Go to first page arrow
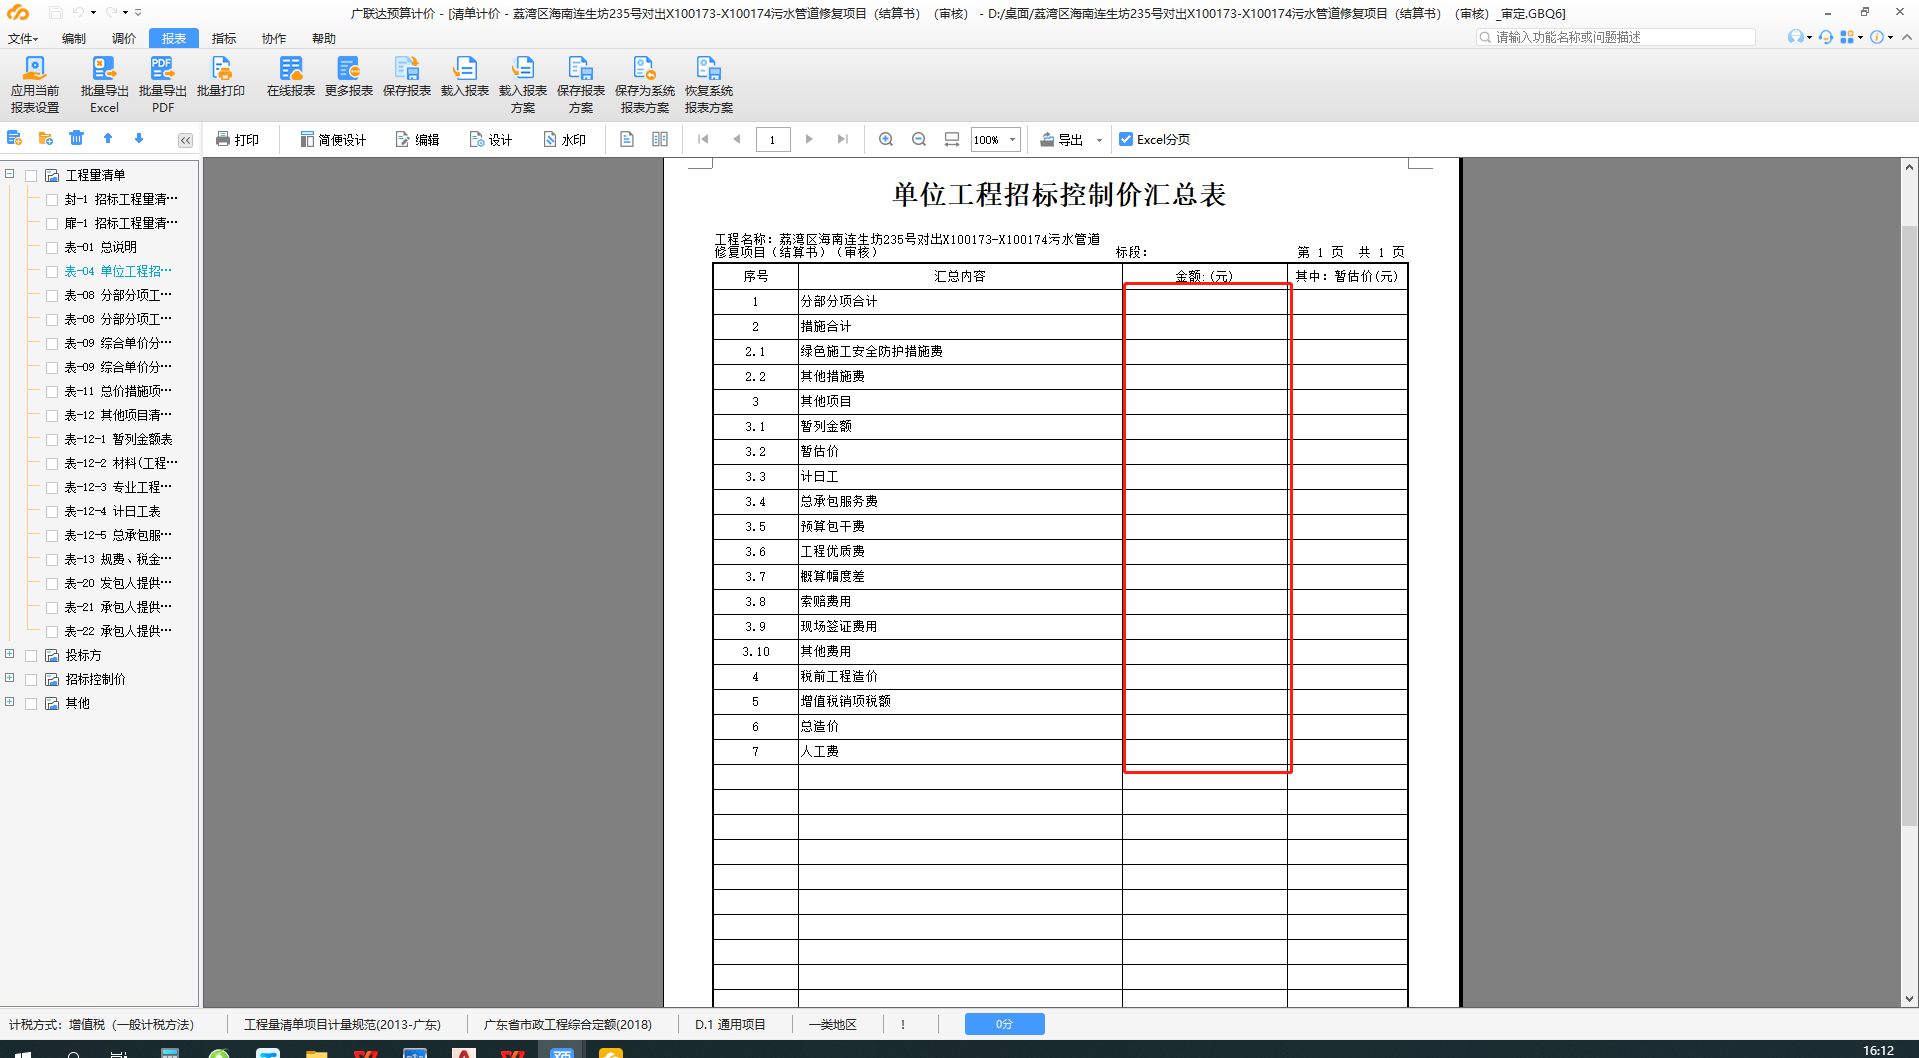This screenshot has height=1058, width=1919. [x=704, y=139]
